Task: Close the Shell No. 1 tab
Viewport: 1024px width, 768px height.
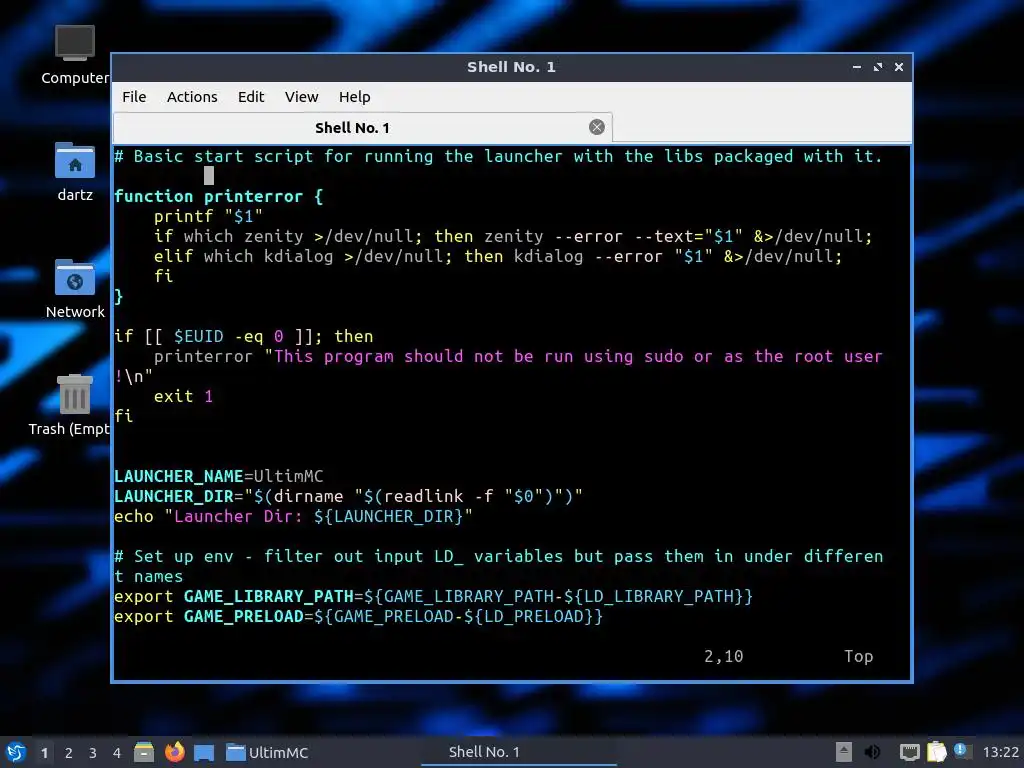Action: (596, 127)
